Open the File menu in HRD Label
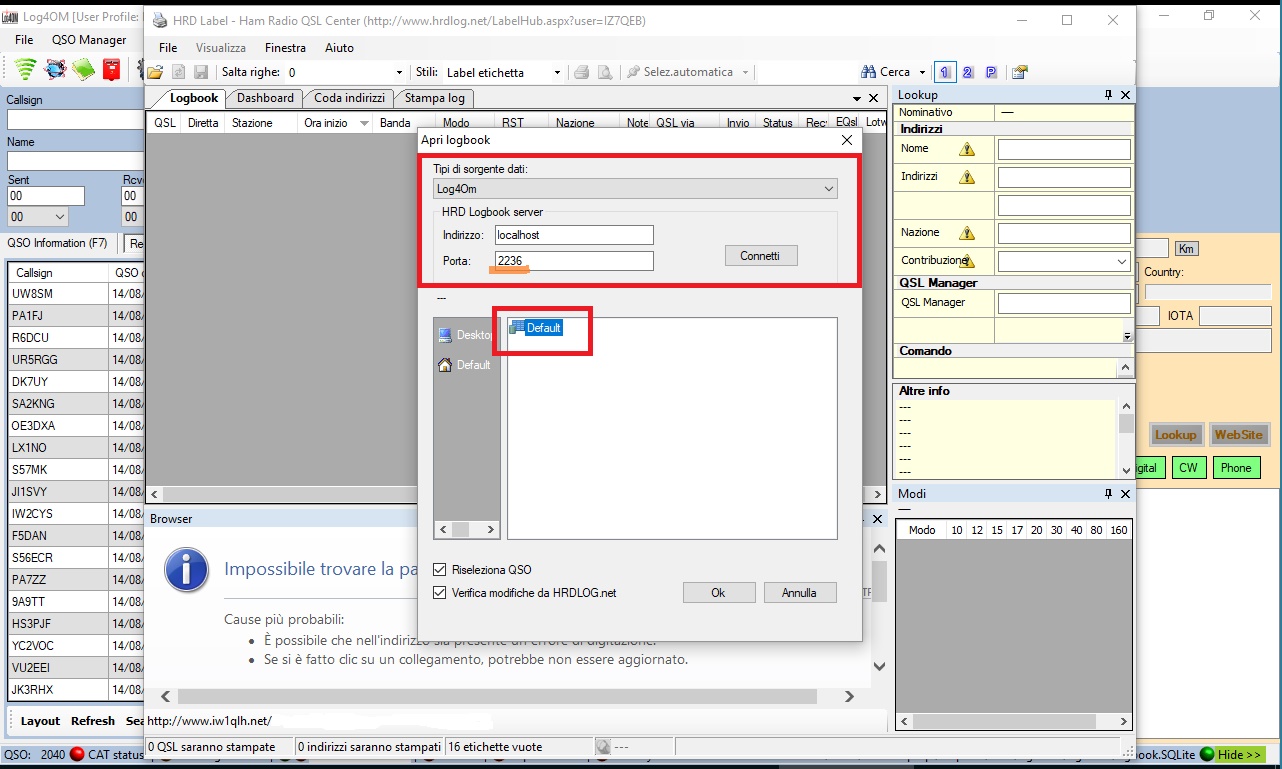This screenshot has height=769, width=1282. pos(168,47)
